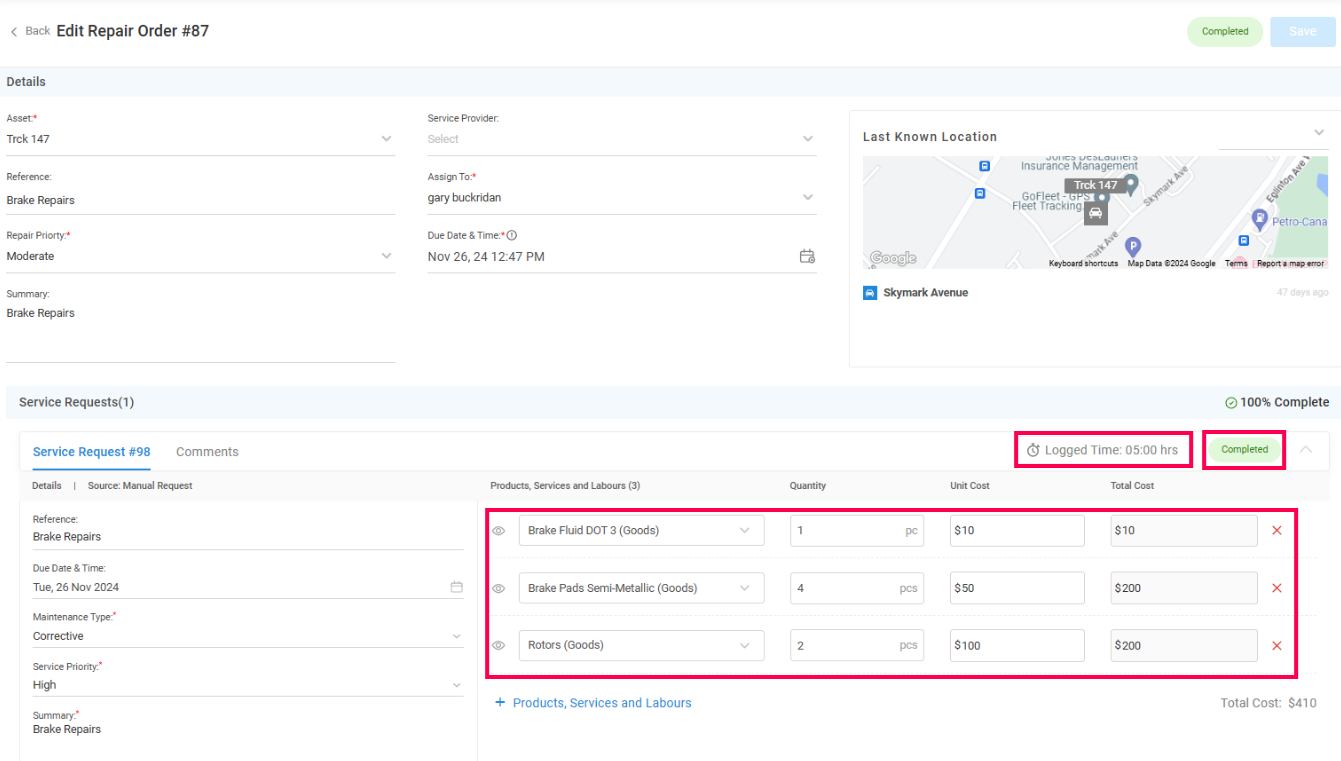Switch to the Comments tab
Viewport: 1341px width, 761px height.
[x=207, y=452]
